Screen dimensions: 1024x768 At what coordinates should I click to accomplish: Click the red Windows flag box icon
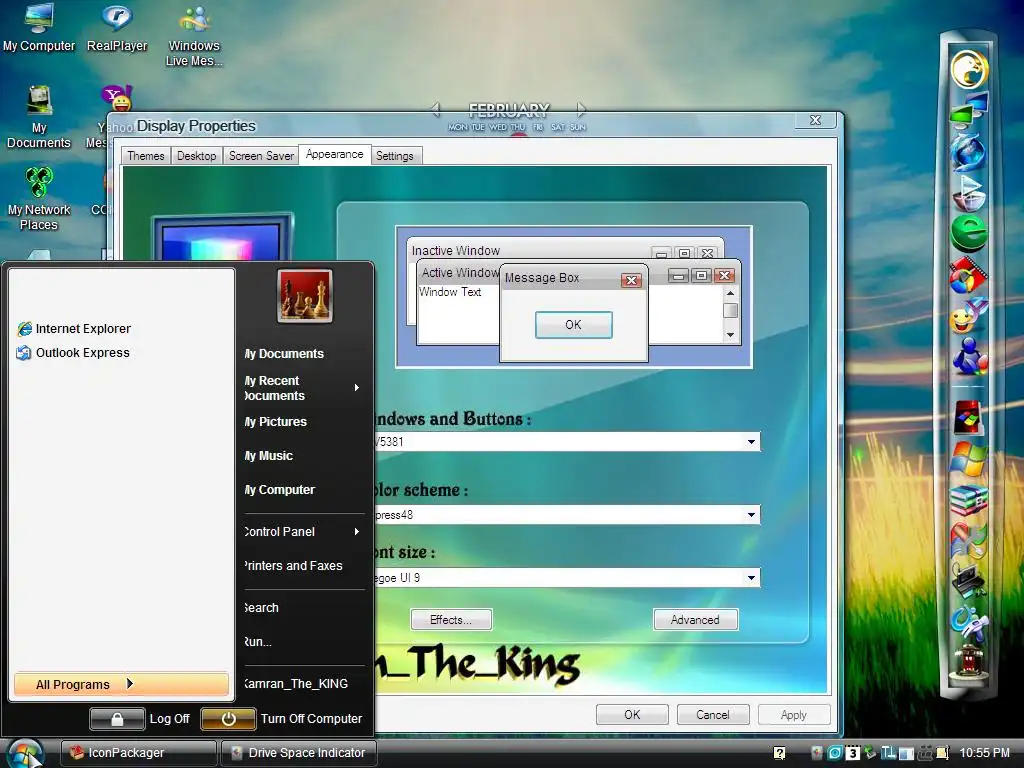(969, 418)
